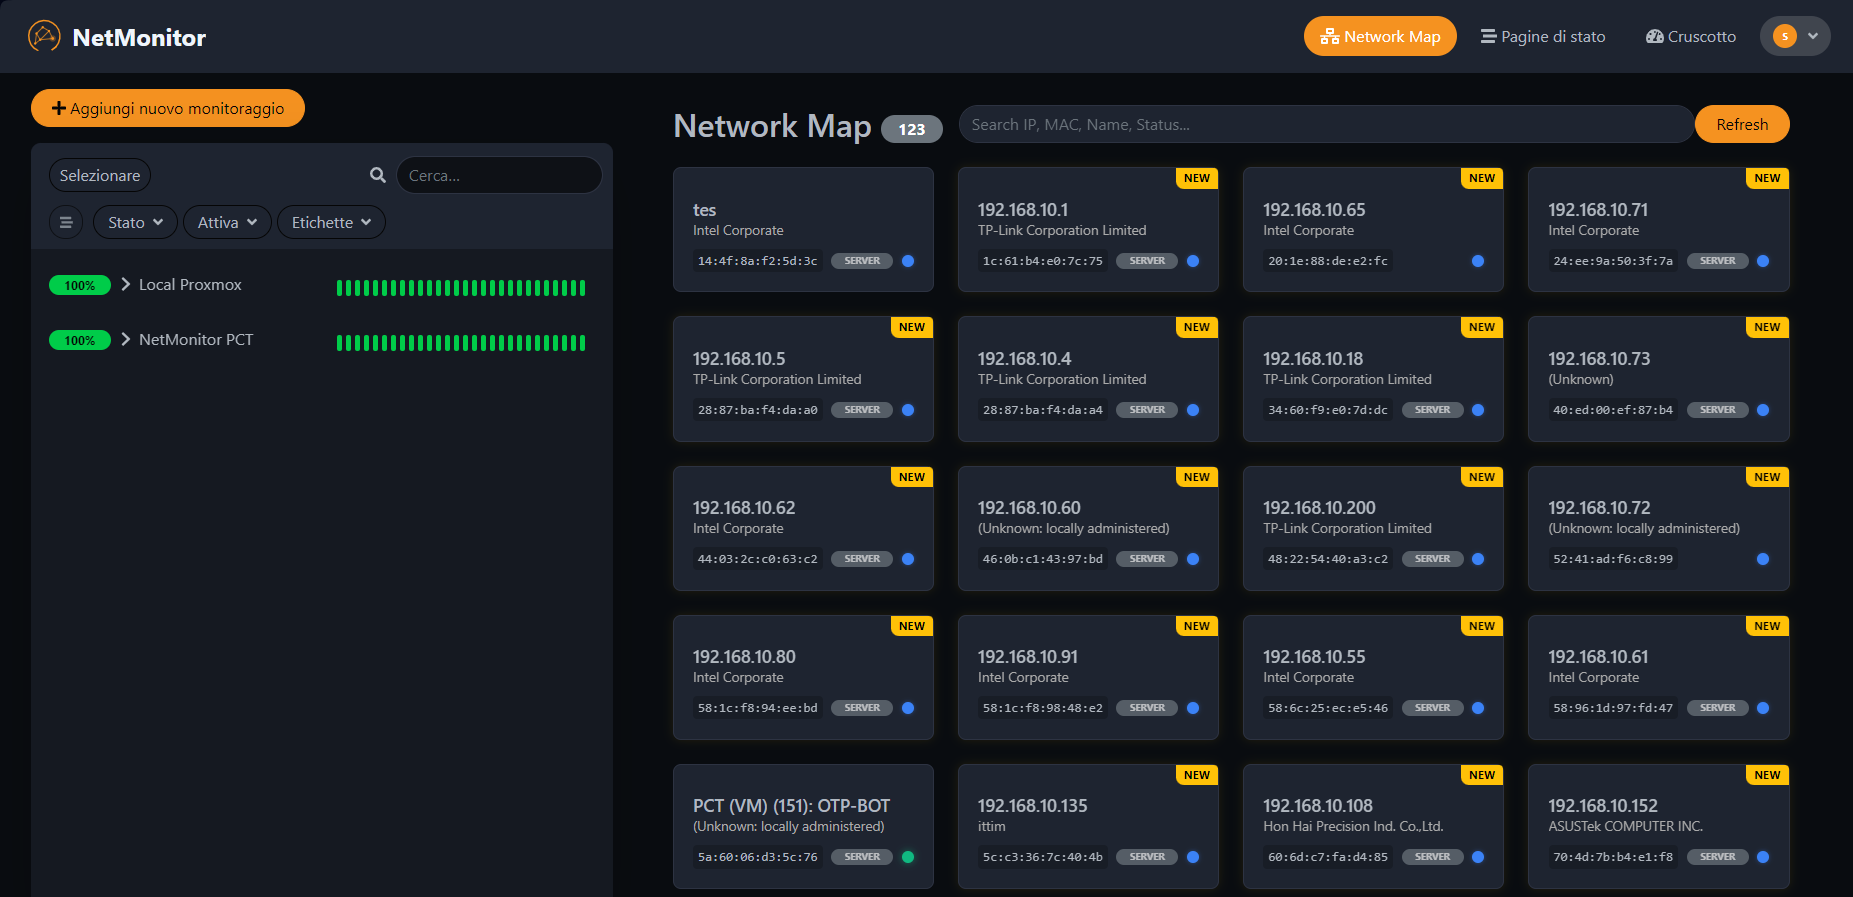Viewport: 1853px width, 897px height.
Task: Click green status dot on OTP-BOT card
Action: click(x=908, y=857)
